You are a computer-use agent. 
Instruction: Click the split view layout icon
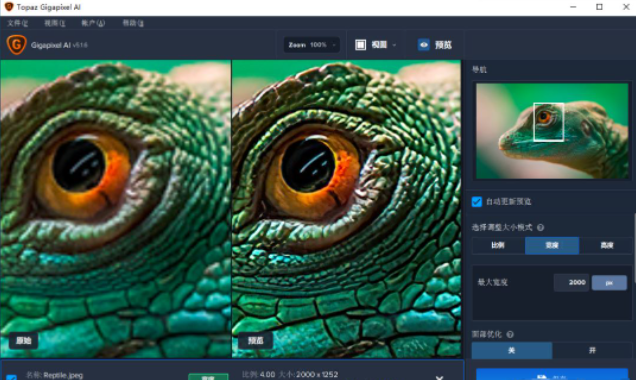[360, 45]
